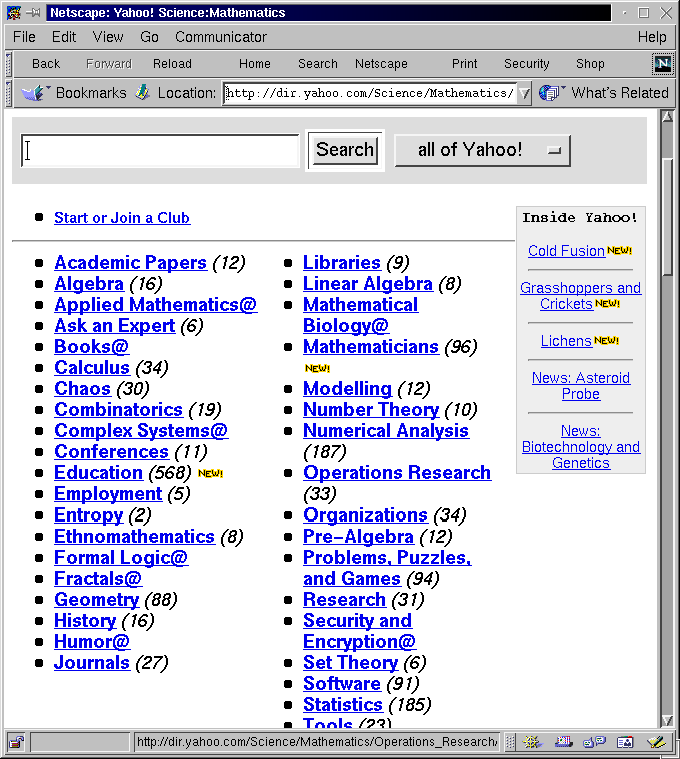Image resolution: width=680 pixels, height=759 pixels.
Task: Open News: Biotechnology and Genetics link
Action: point(581,447)
